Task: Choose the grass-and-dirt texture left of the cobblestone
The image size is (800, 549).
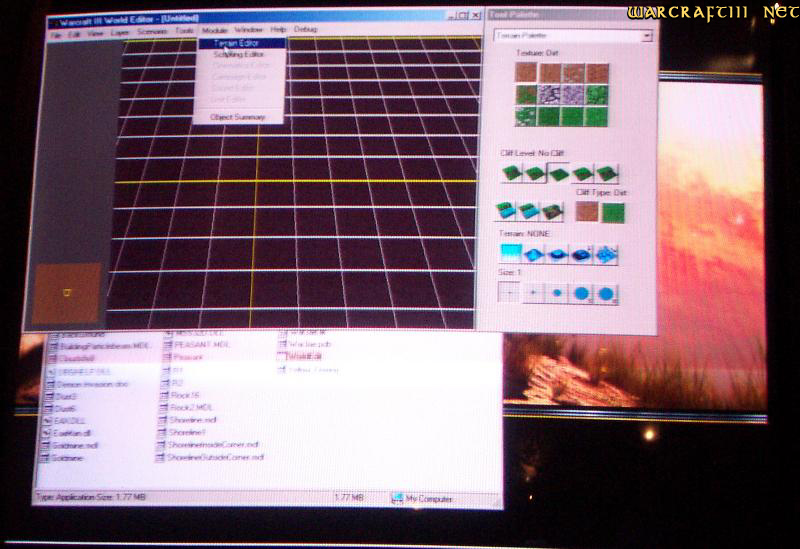Action: [x=526, y=94]
